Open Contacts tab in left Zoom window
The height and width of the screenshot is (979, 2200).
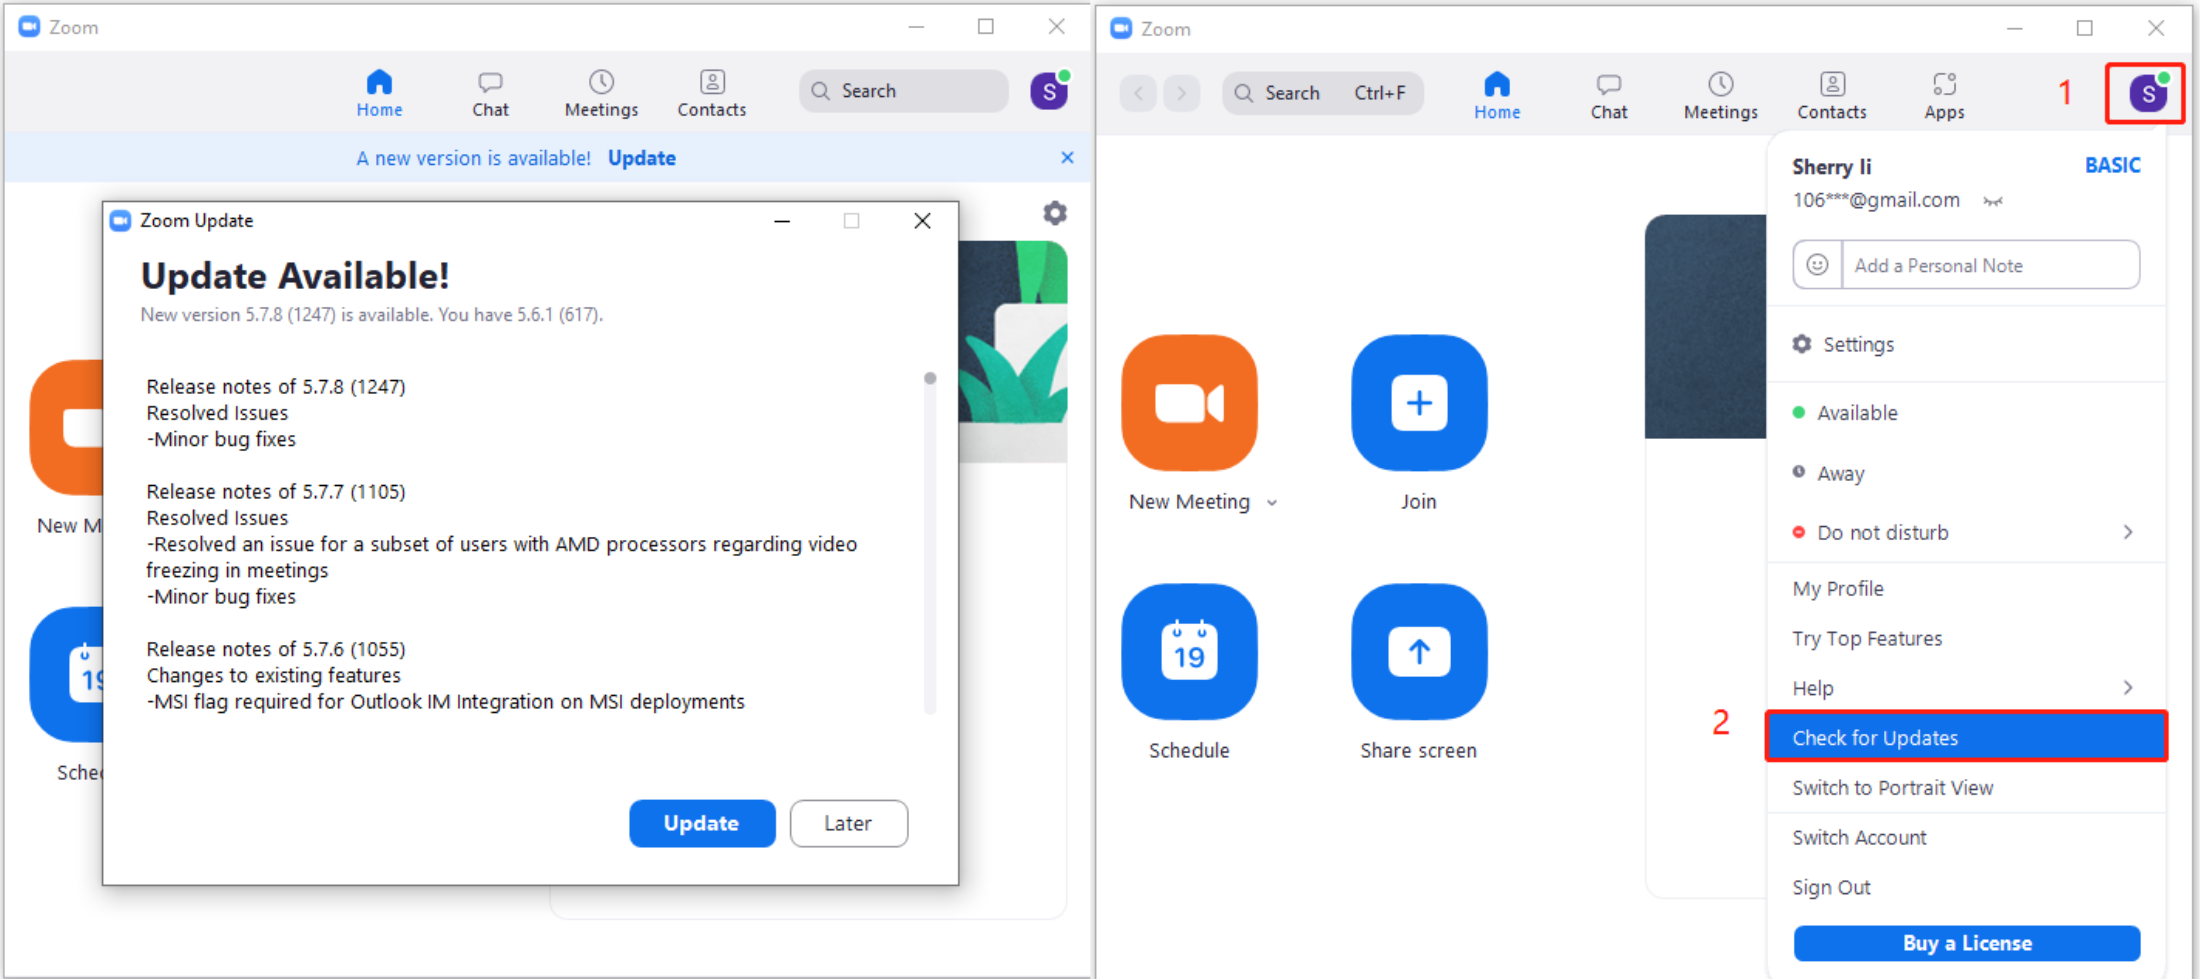(x=711, y=94)
